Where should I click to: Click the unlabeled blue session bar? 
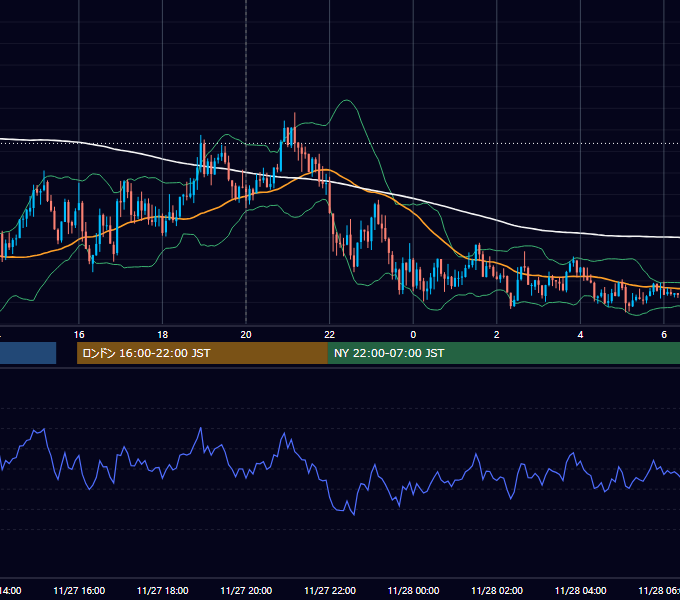point(28,353)
